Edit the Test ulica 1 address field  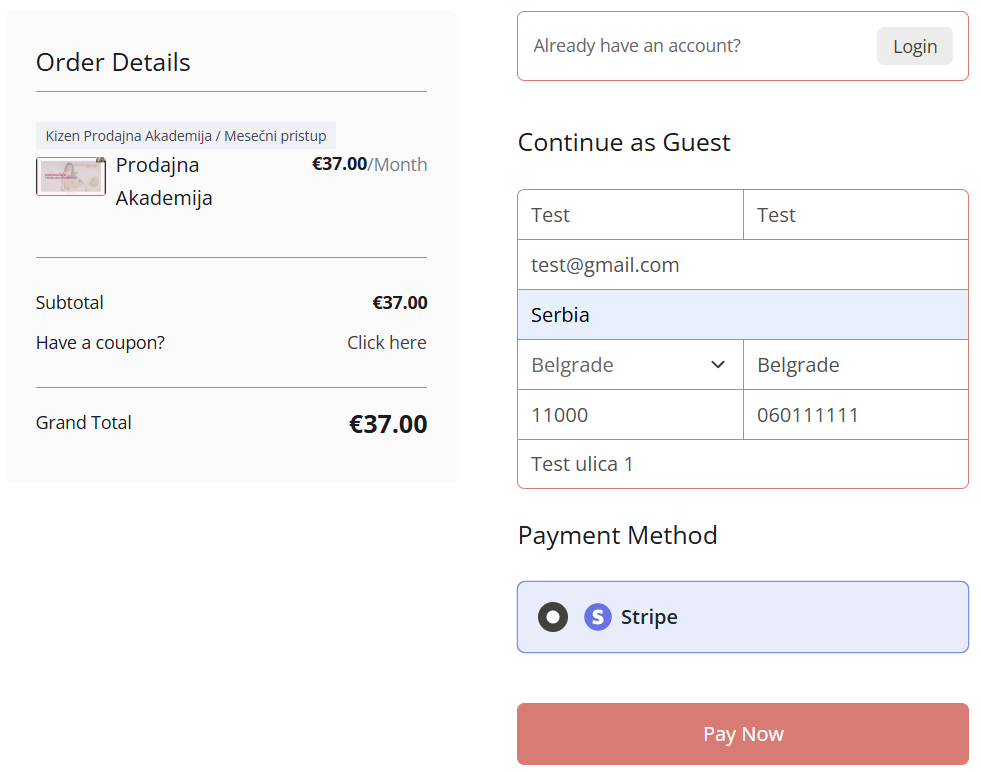[743, 464]
